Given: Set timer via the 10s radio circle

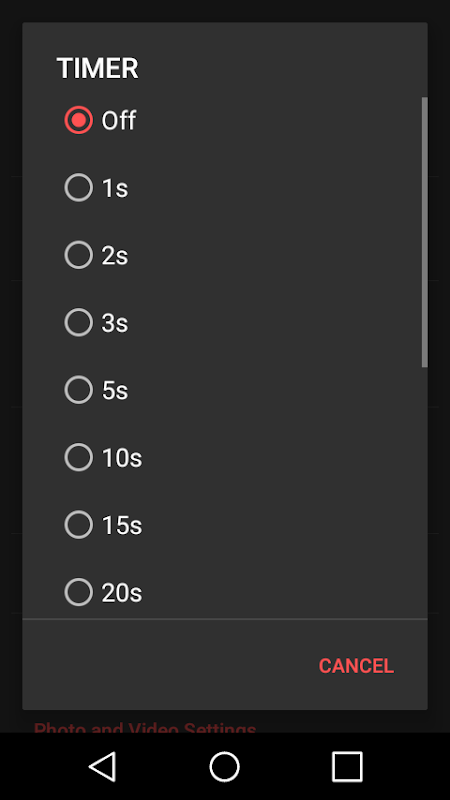Looking at the screenshot, I should click(x=79, y=457).
